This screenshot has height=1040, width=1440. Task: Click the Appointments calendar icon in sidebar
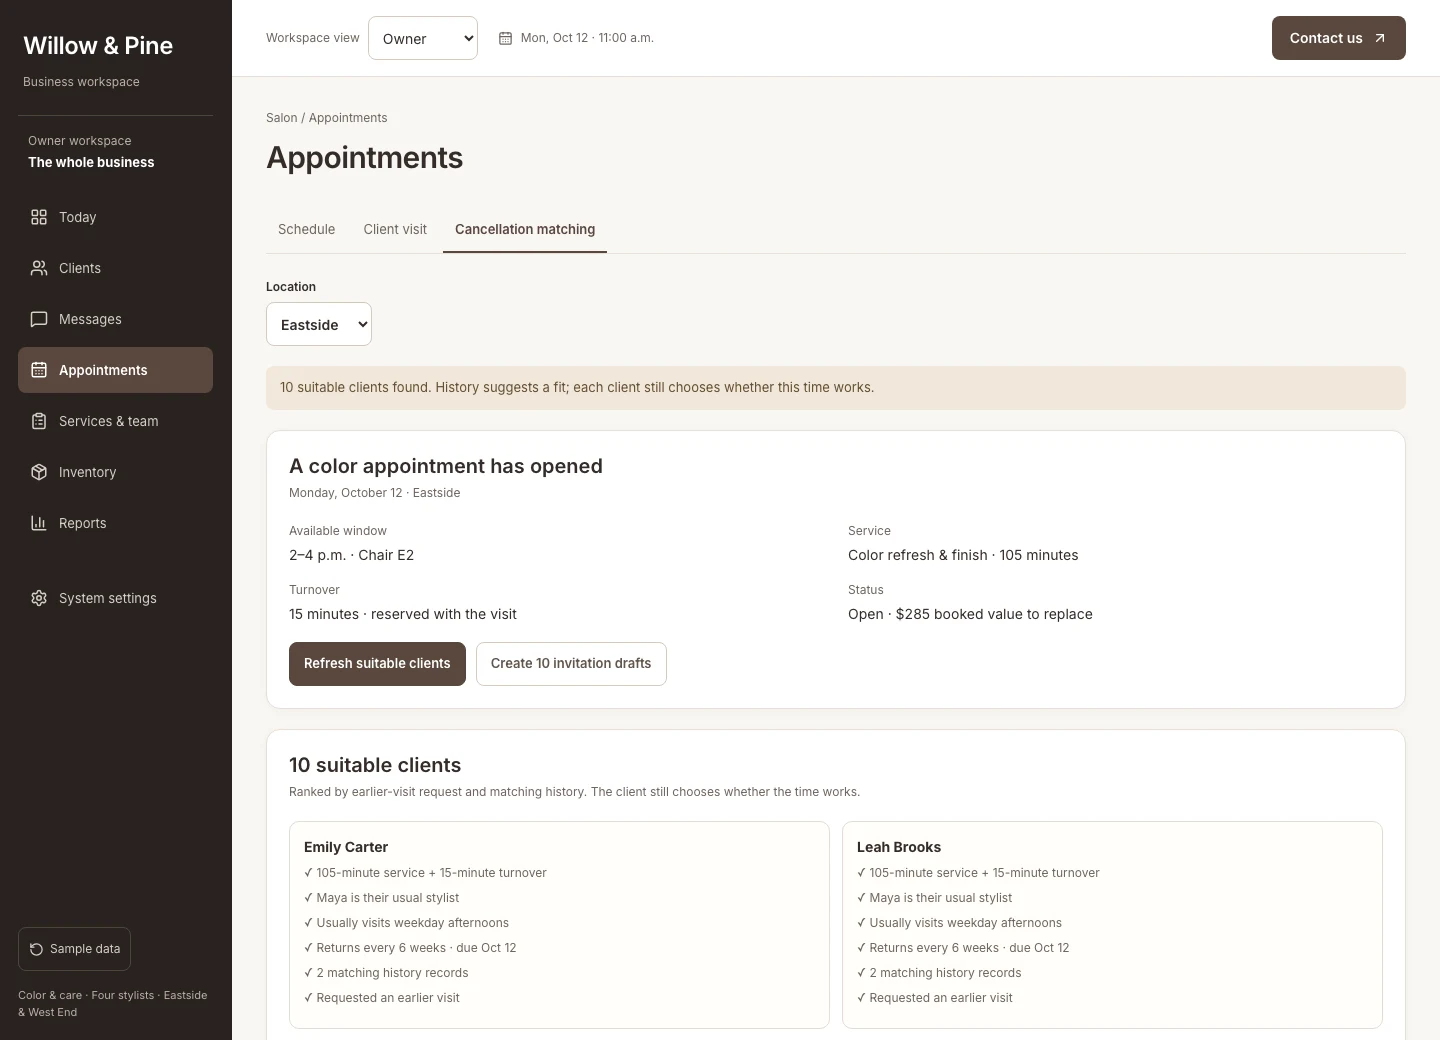pyautogui.click(x=39, y=370)
